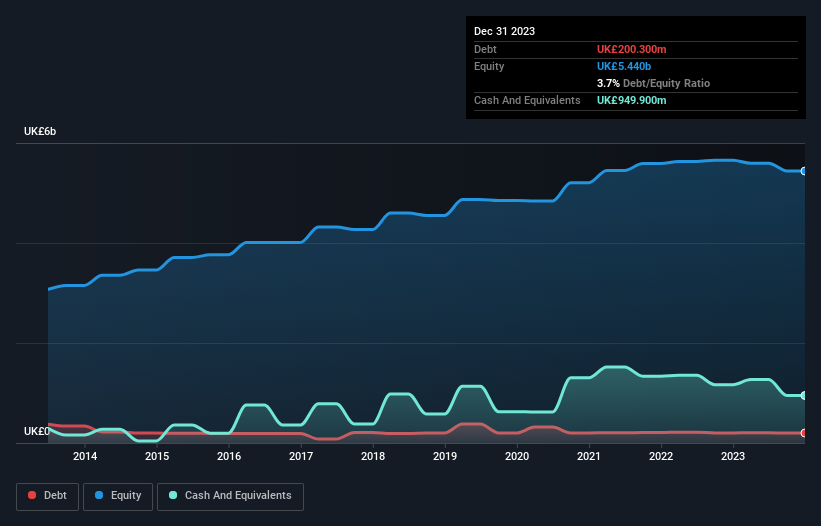Click the 2014 x-axis label
Viewport: 821px width, 526px height.
(85, 456)
